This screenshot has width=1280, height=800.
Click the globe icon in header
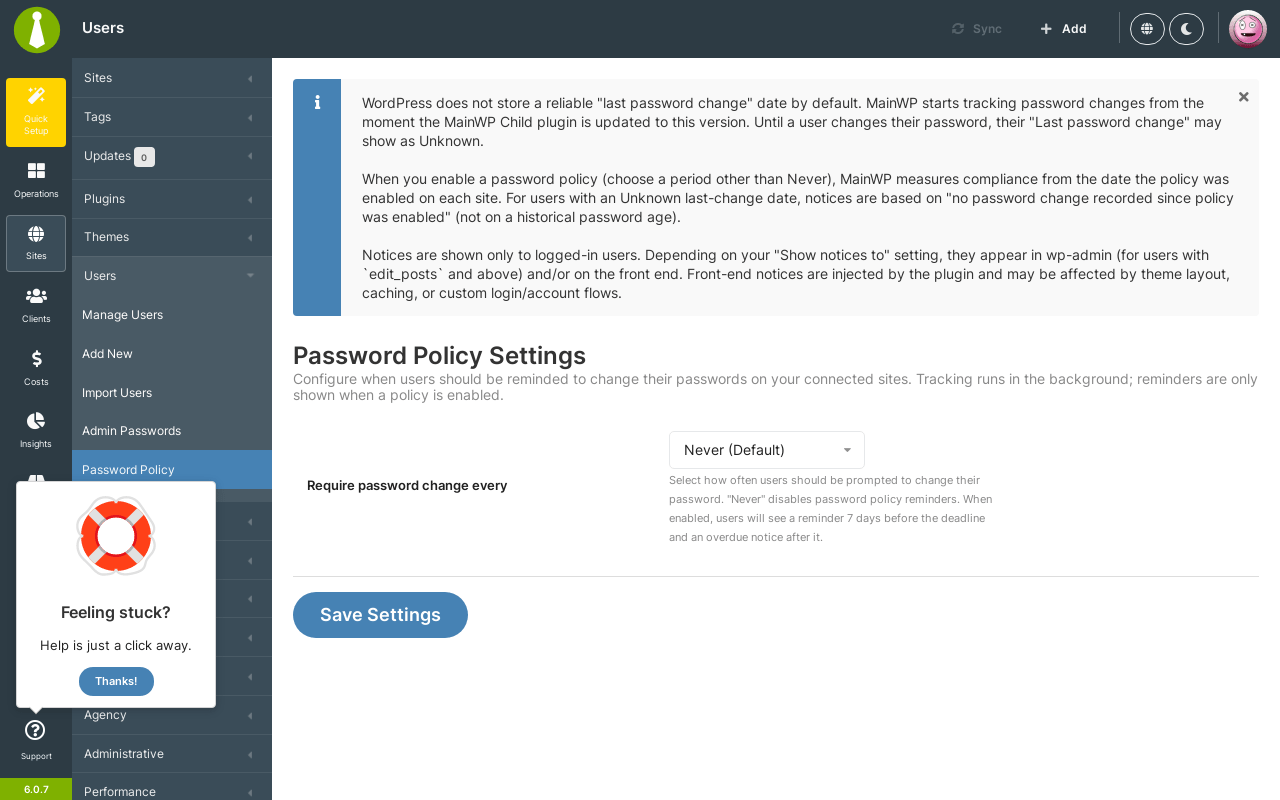point(1147,29)
